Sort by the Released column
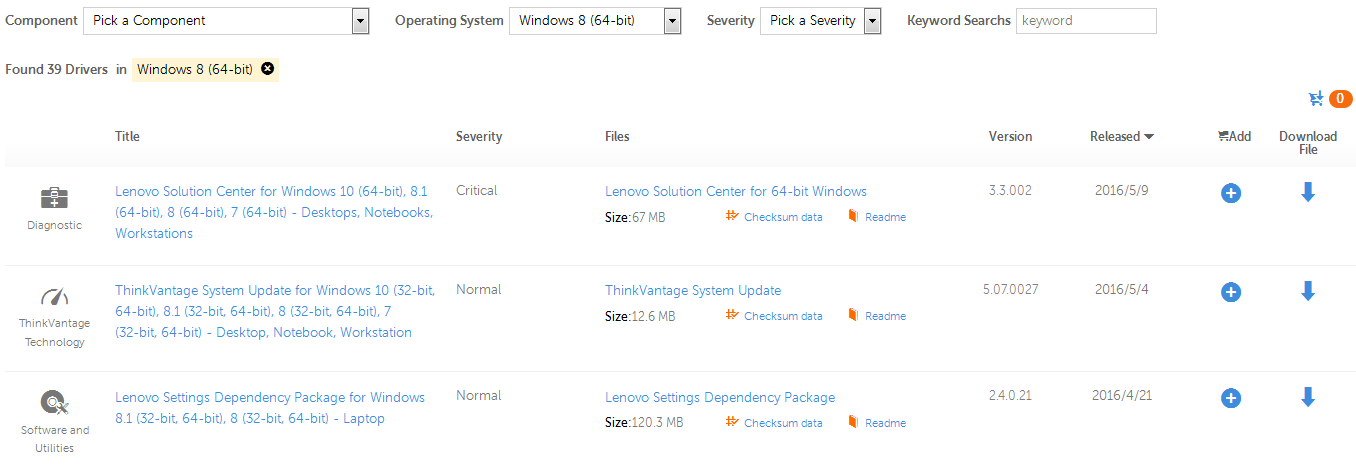The height and width of the screenshot is (472, 1356). [x=1122, y=137]
